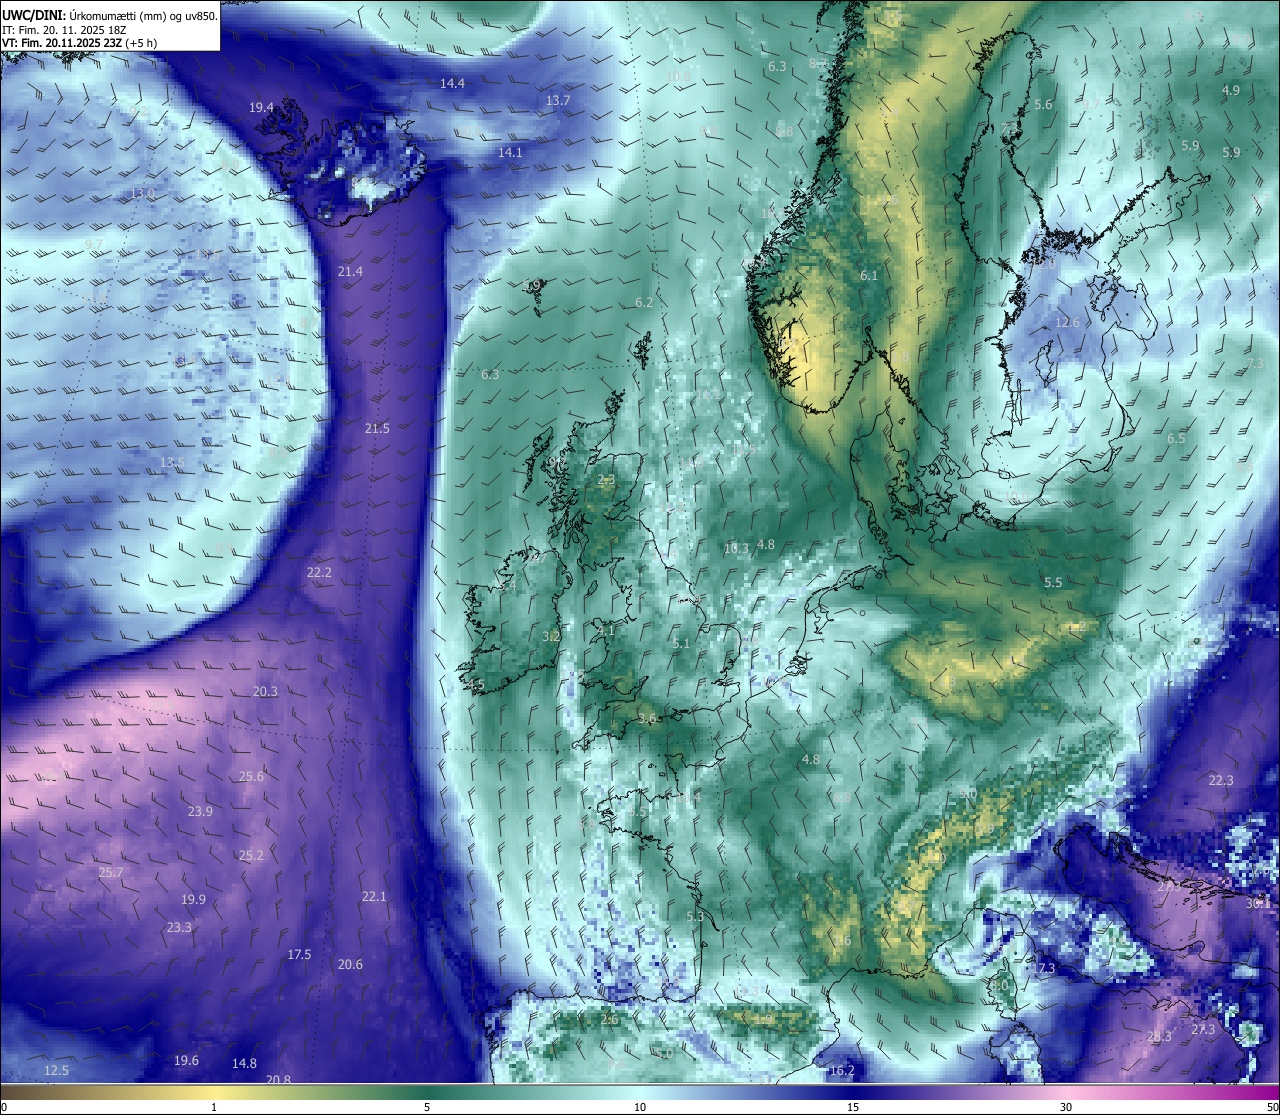Click the color scale tick labeled 30

click(x=1066, y=1107)
